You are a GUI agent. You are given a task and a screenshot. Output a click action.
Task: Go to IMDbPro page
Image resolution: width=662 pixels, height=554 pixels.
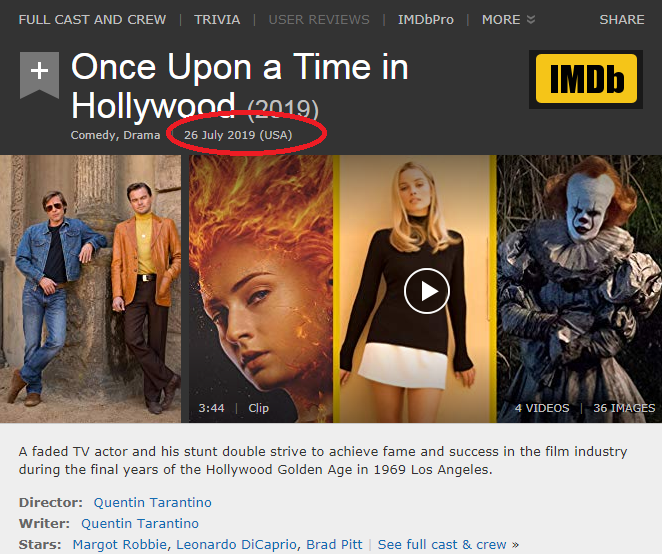pos(426,19)
